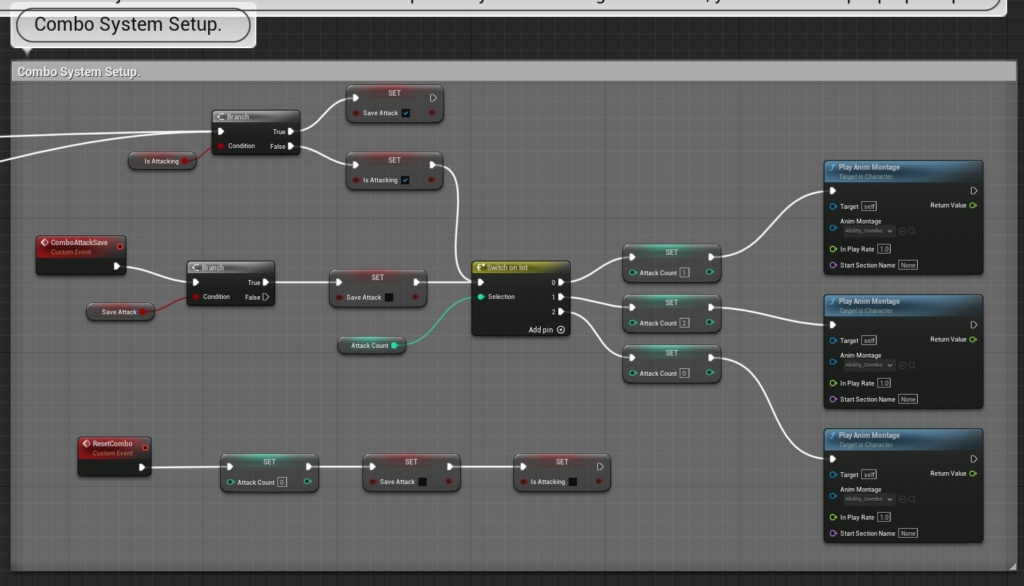
Task: Click output pin 0 on Switch on Int
Action: [561, 282]
